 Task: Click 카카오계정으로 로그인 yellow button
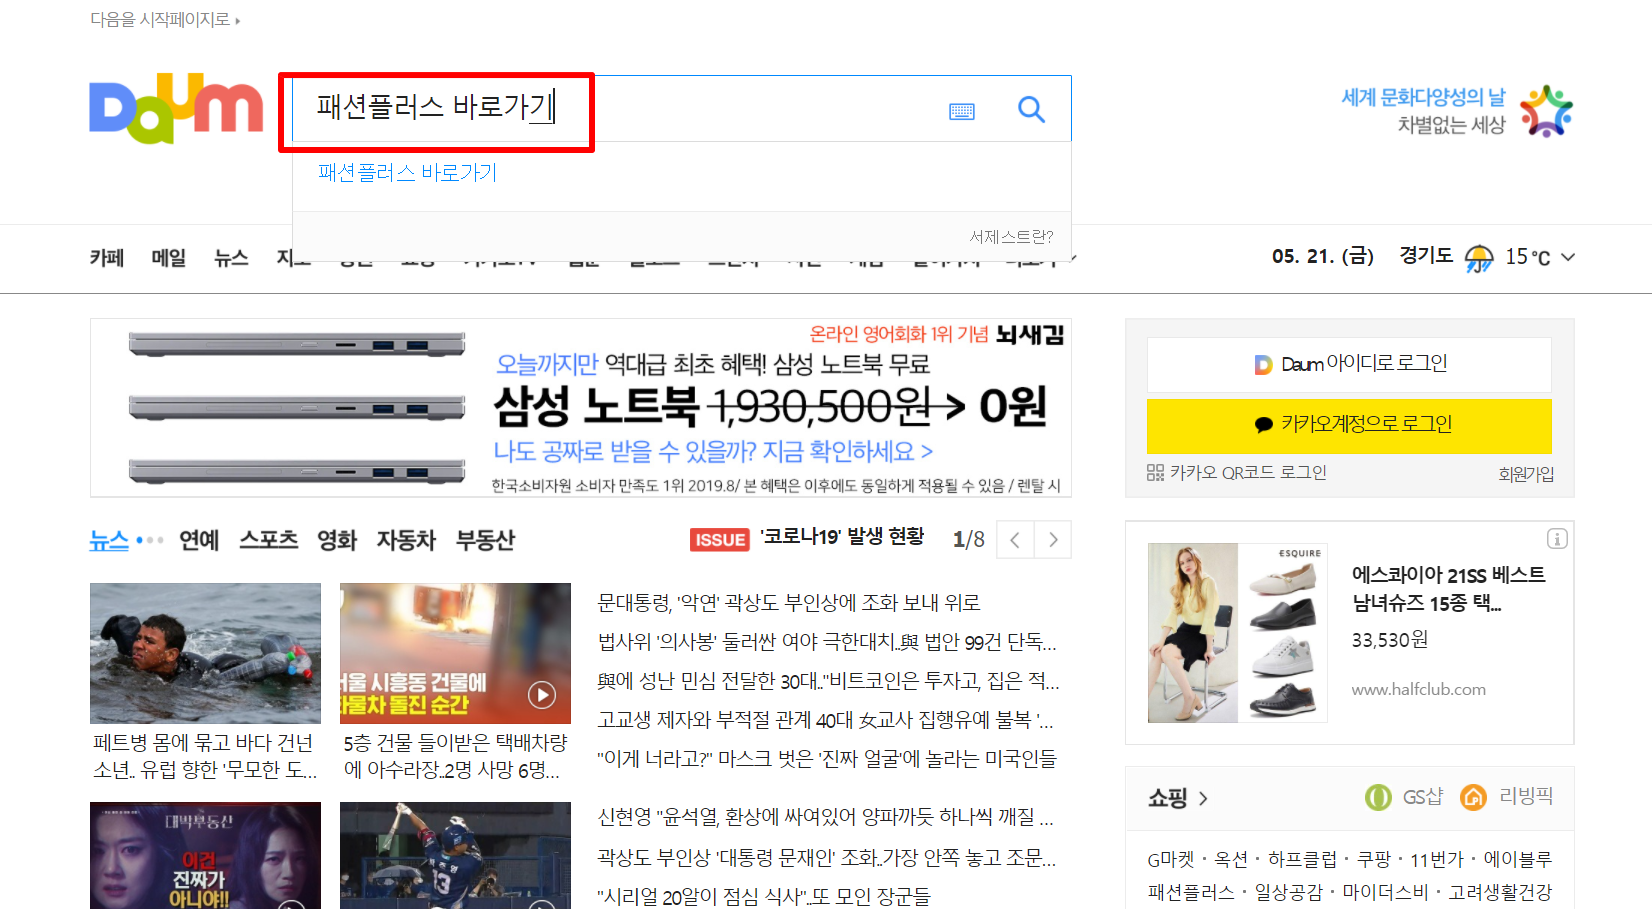point(1349,425)
